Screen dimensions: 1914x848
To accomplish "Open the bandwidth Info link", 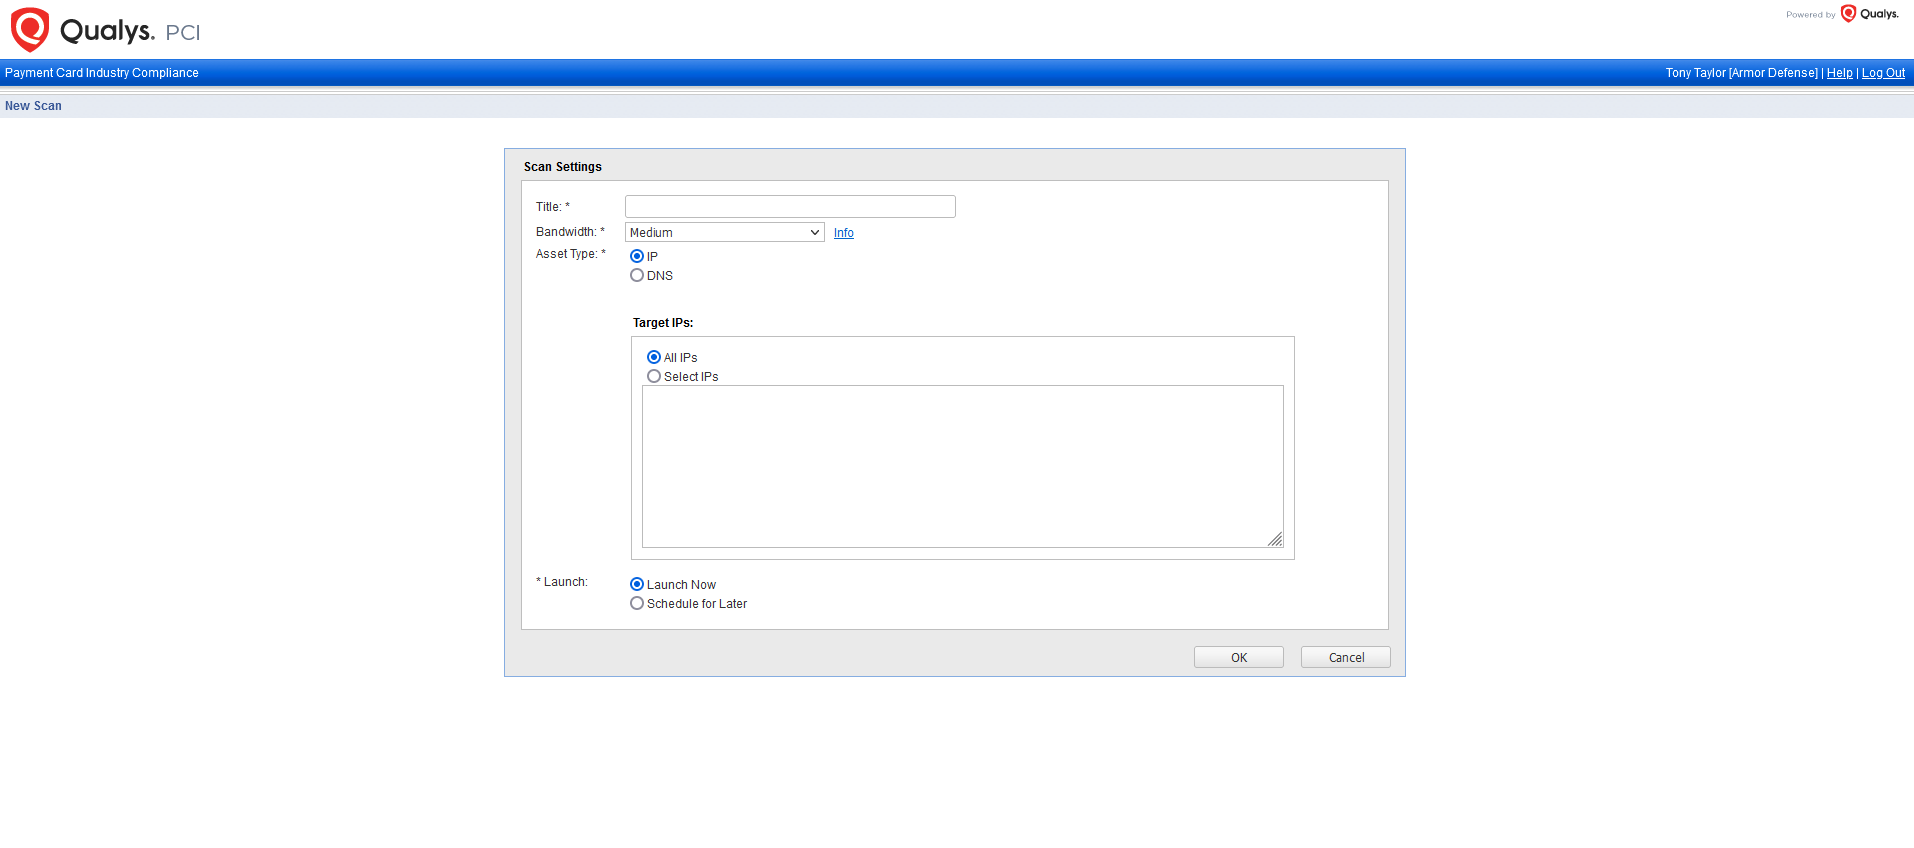I will (x=843, y=233).
